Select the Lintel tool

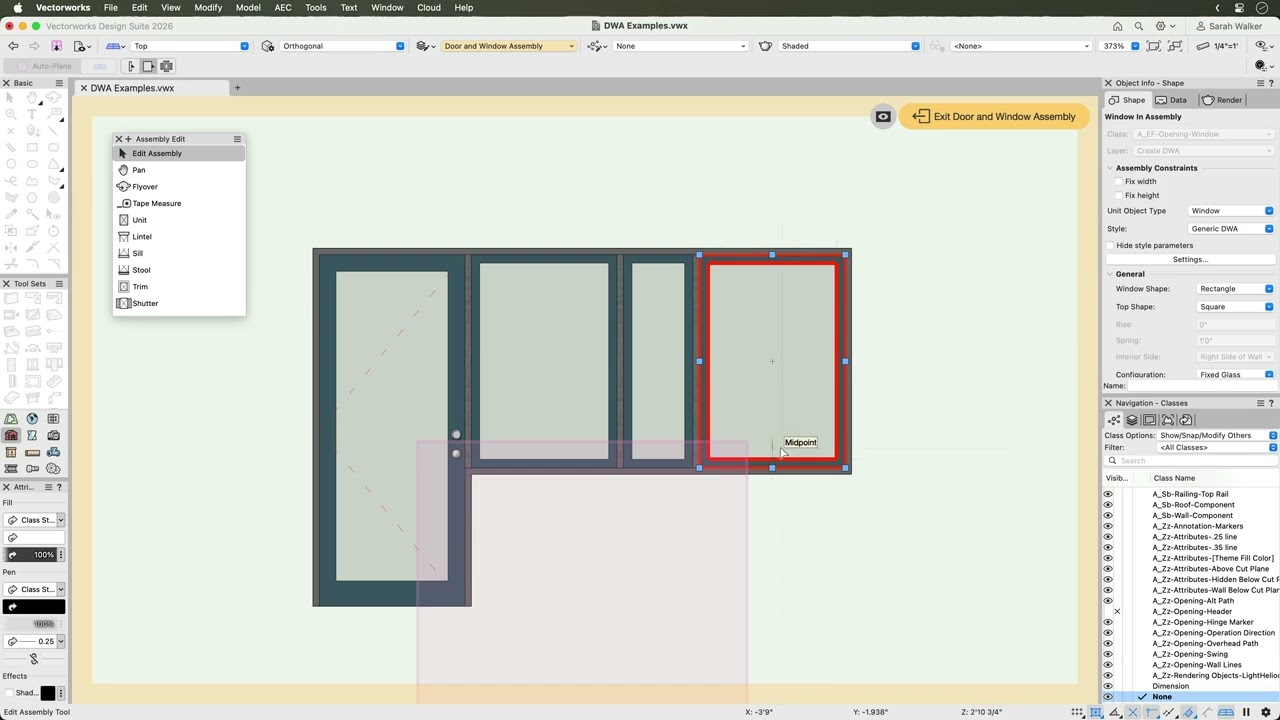pos(178,237)
